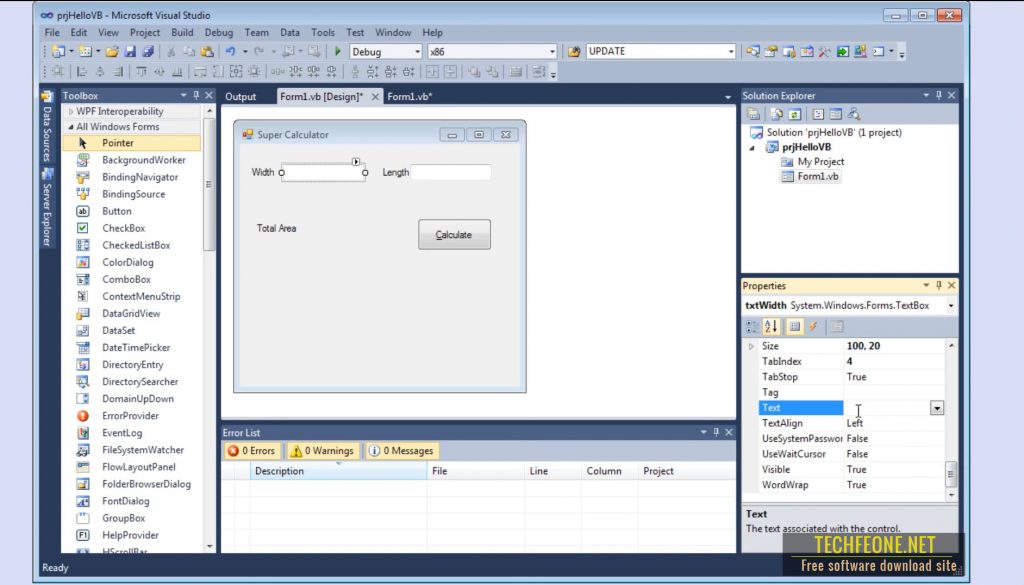
Task: Collapse the All Windows Forms toolbox group
Action: point(71,127)
